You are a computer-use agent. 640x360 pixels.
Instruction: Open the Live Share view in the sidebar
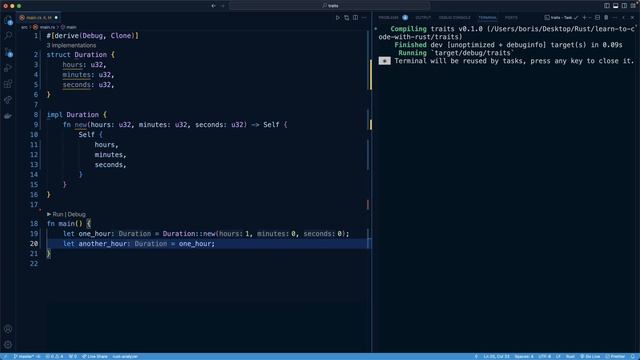[x=8, y=100]
